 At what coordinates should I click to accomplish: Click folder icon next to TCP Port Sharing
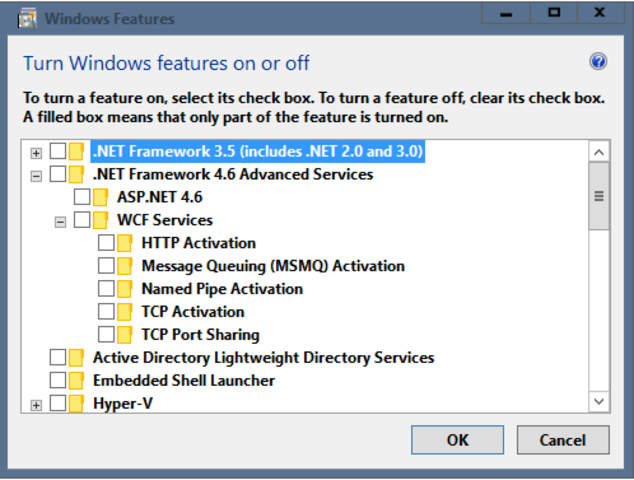coord(125,335)
